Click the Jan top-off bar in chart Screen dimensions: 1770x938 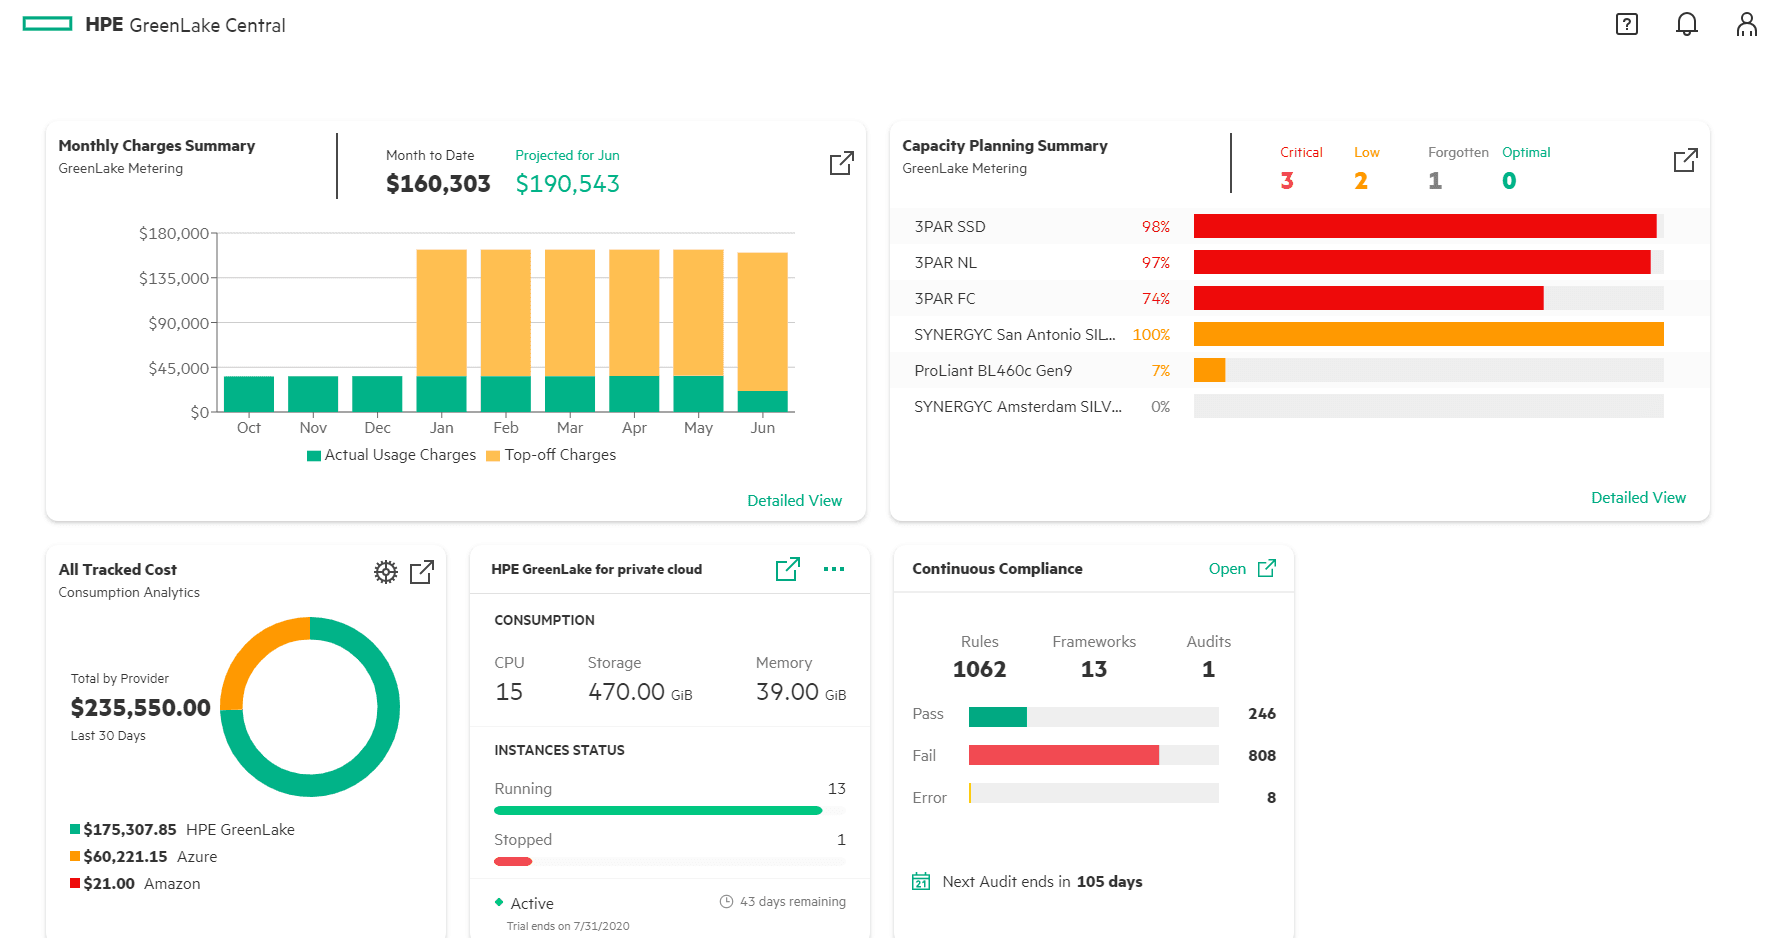click(441, 313)
